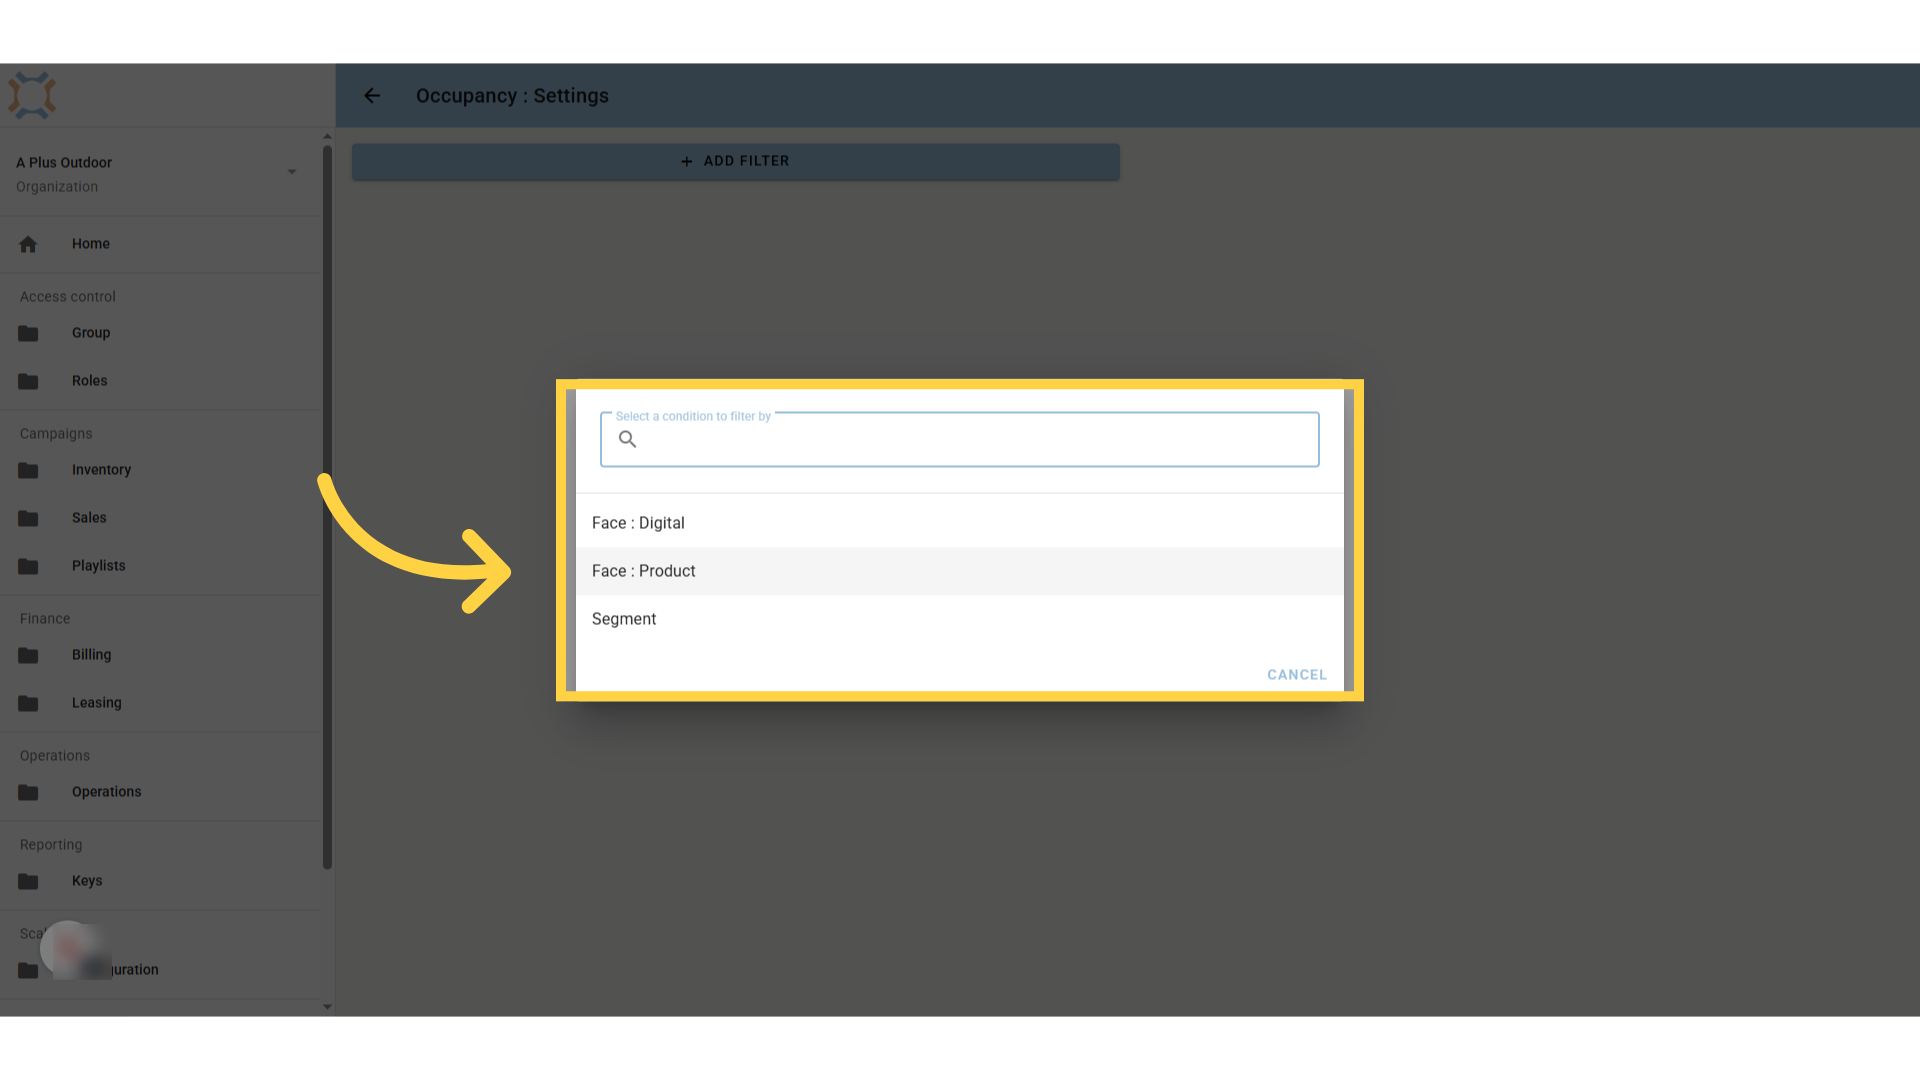This screenshot has height=1080, width=1920.
Task: Focus the Select a condition search field
Action: click(960, 439)
